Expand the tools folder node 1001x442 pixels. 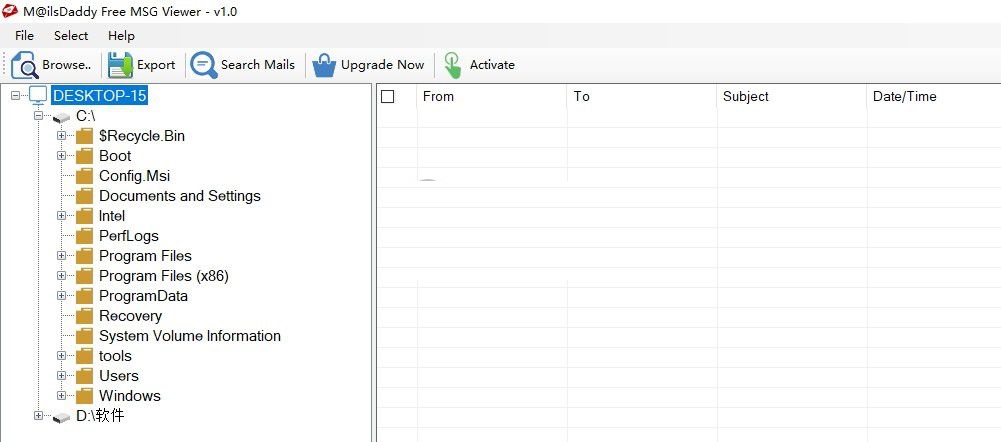point(61,356)
